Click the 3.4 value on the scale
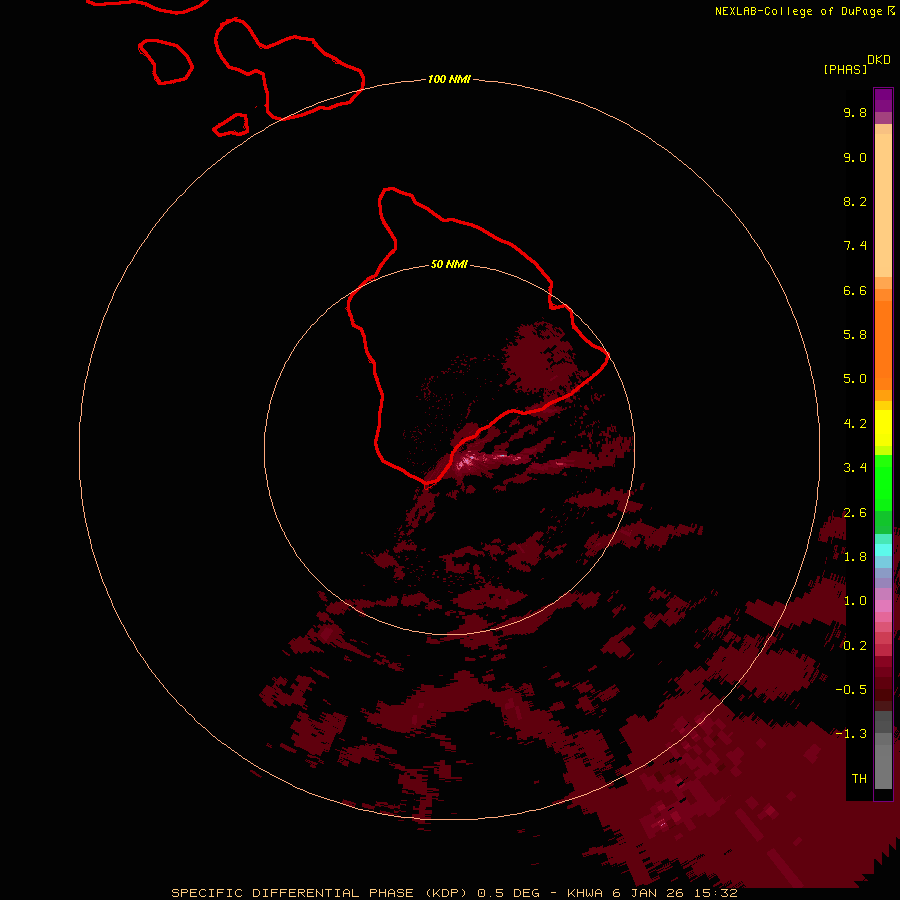This screenshot has width=900, height=900. [855, 468]
